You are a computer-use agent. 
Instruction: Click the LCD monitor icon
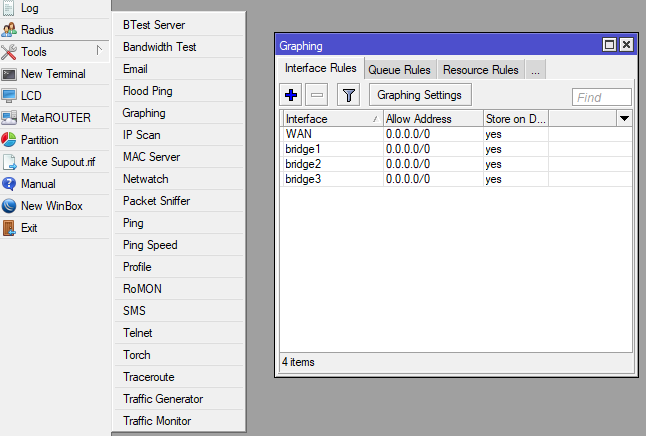10,96
